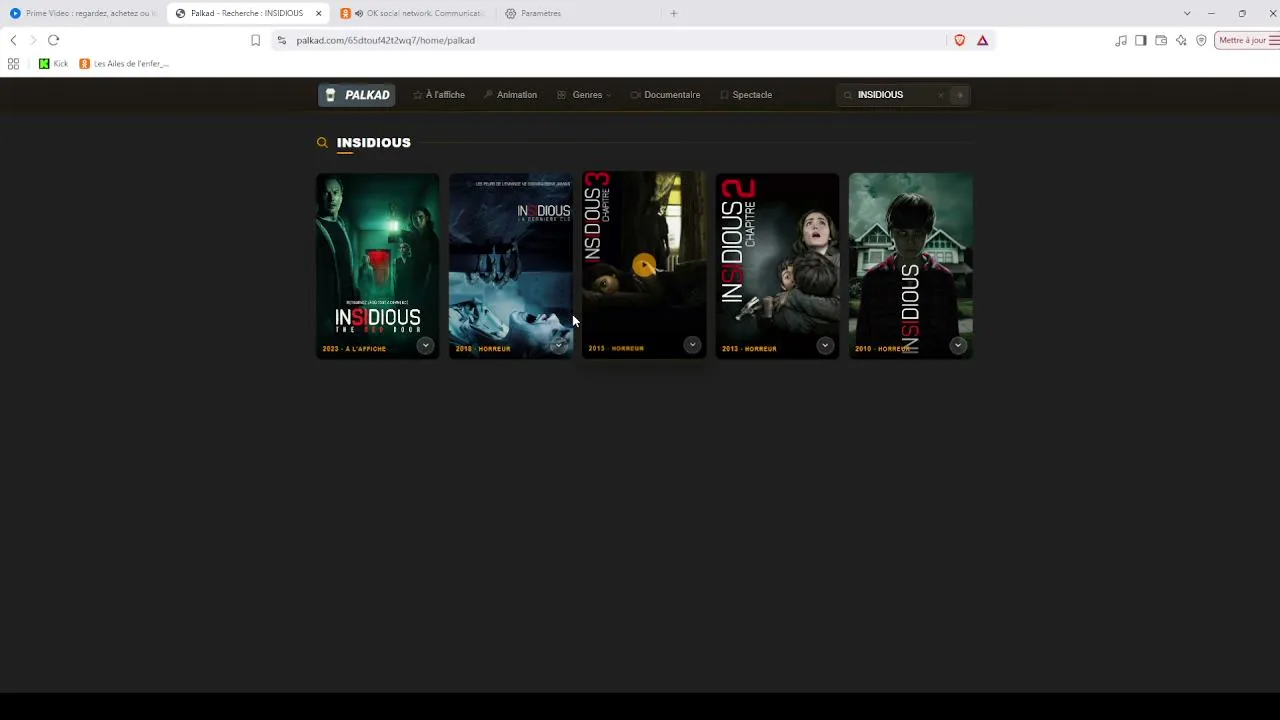
Task: Toggle the browser sidebar panel icon
Action: 1141,40
